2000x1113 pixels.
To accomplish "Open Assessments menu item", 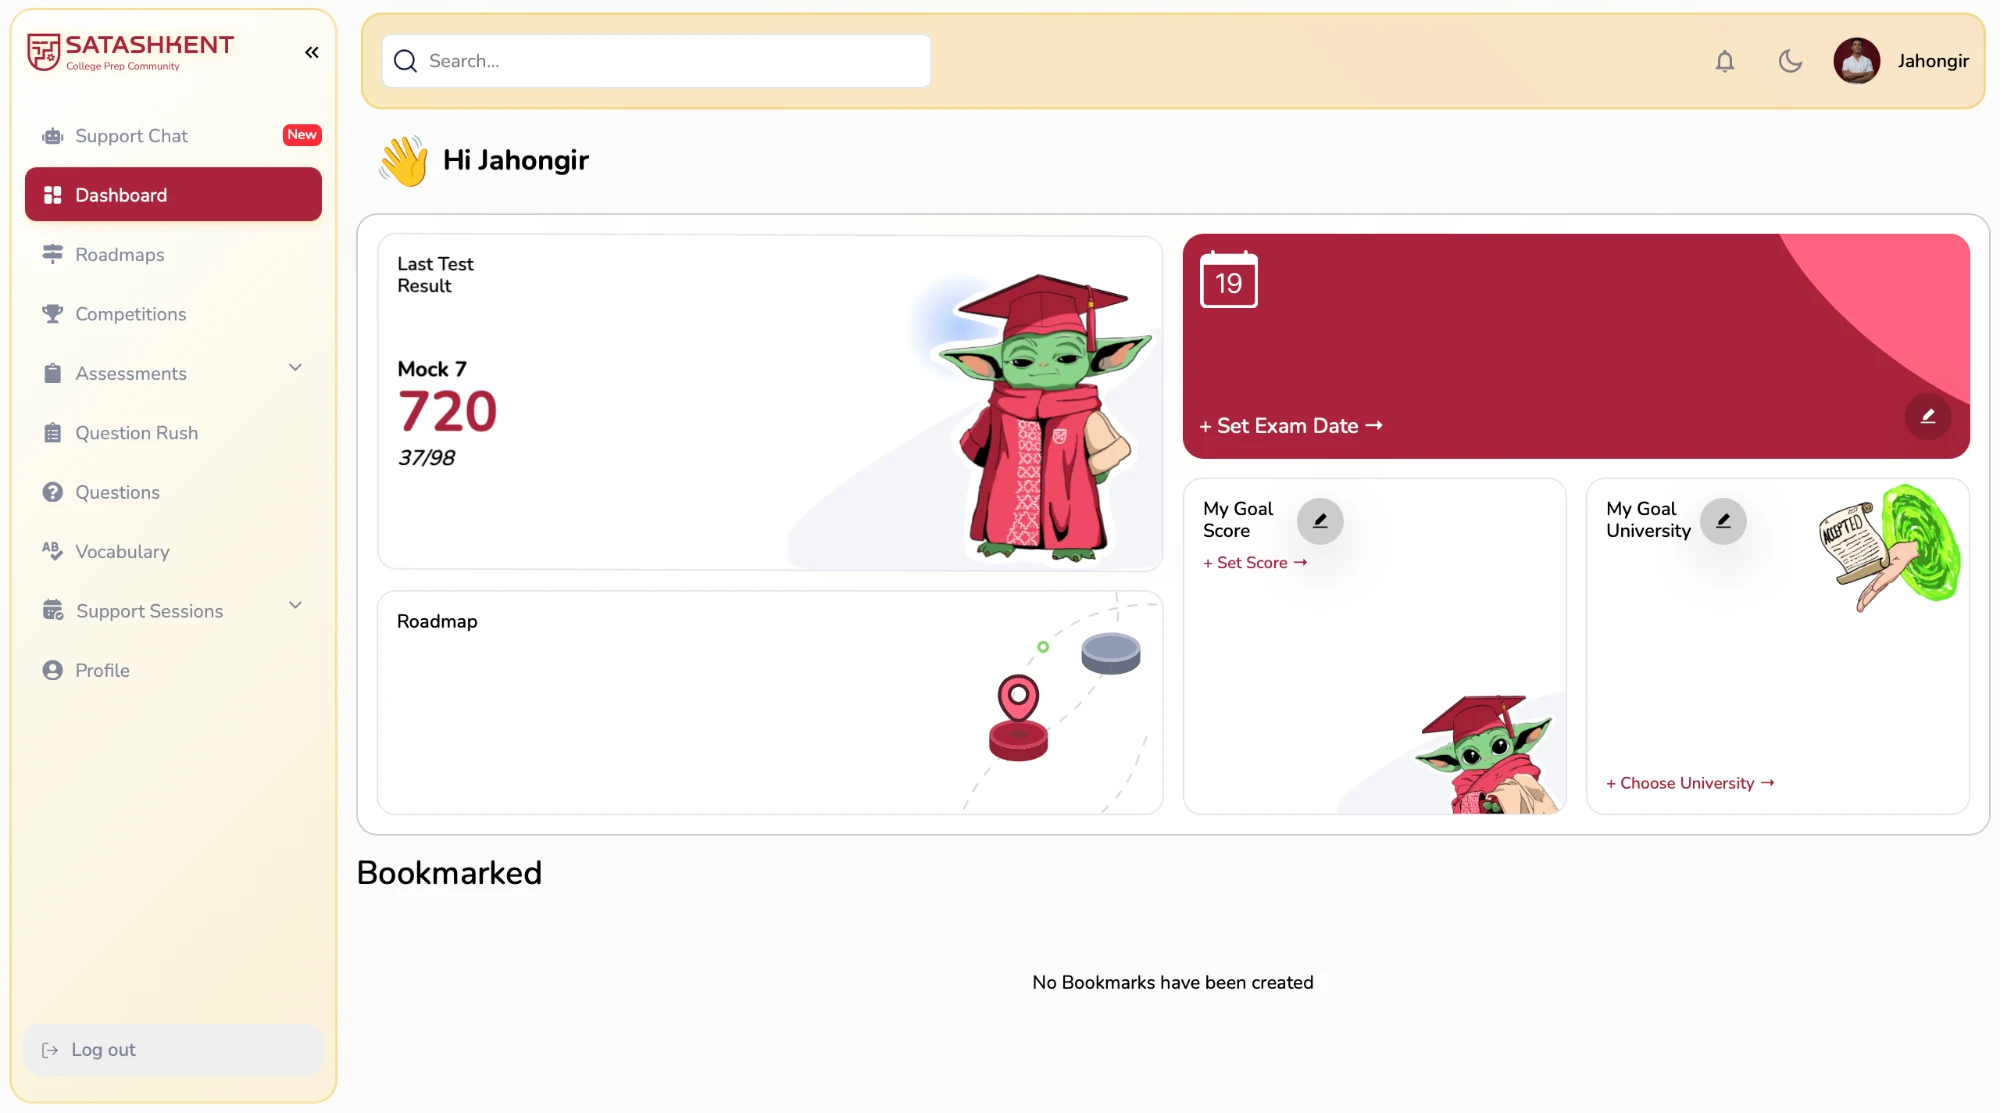I will coord(173,373).
